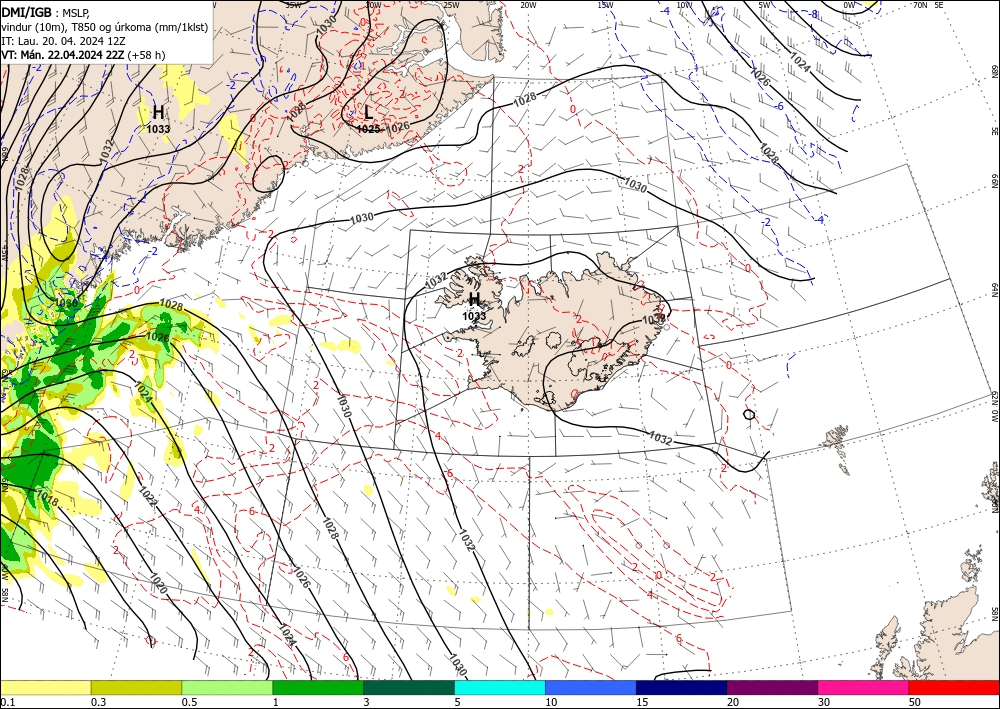Click the 1020 isobar label
The width and height of the screenshot is (1000, 709).
point(158,584)
